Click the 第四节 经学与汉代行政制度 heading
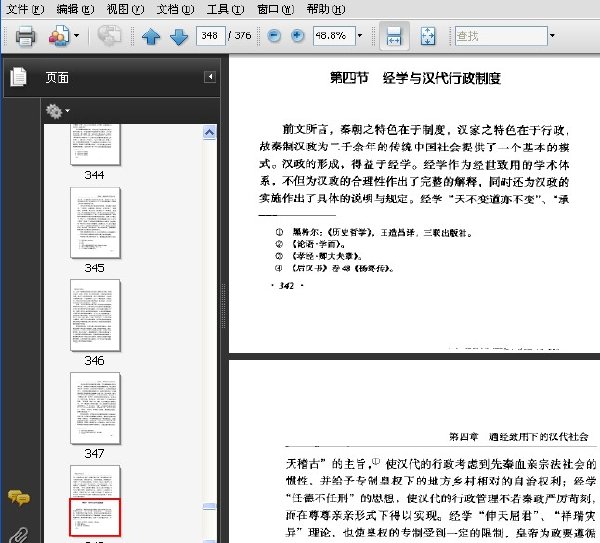600x543 pixels. click(x=415, y=78)
